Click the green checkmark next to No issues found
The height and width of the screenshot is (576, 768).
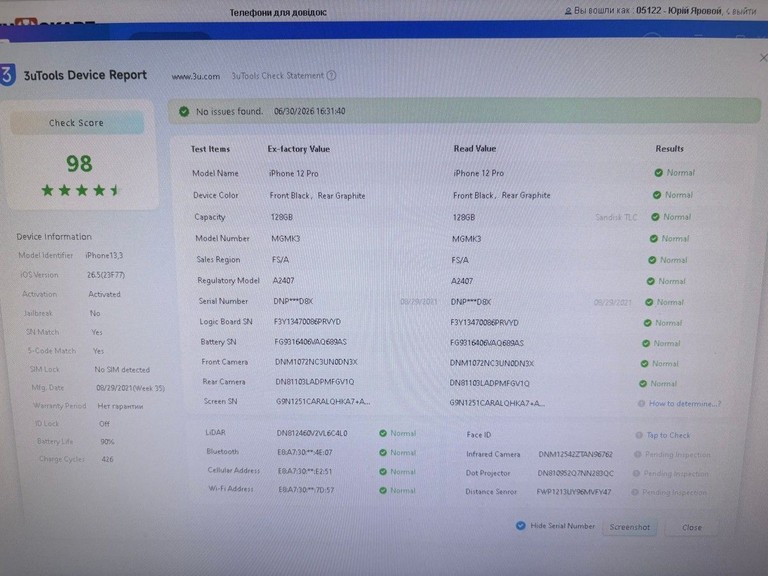point(184,112)
